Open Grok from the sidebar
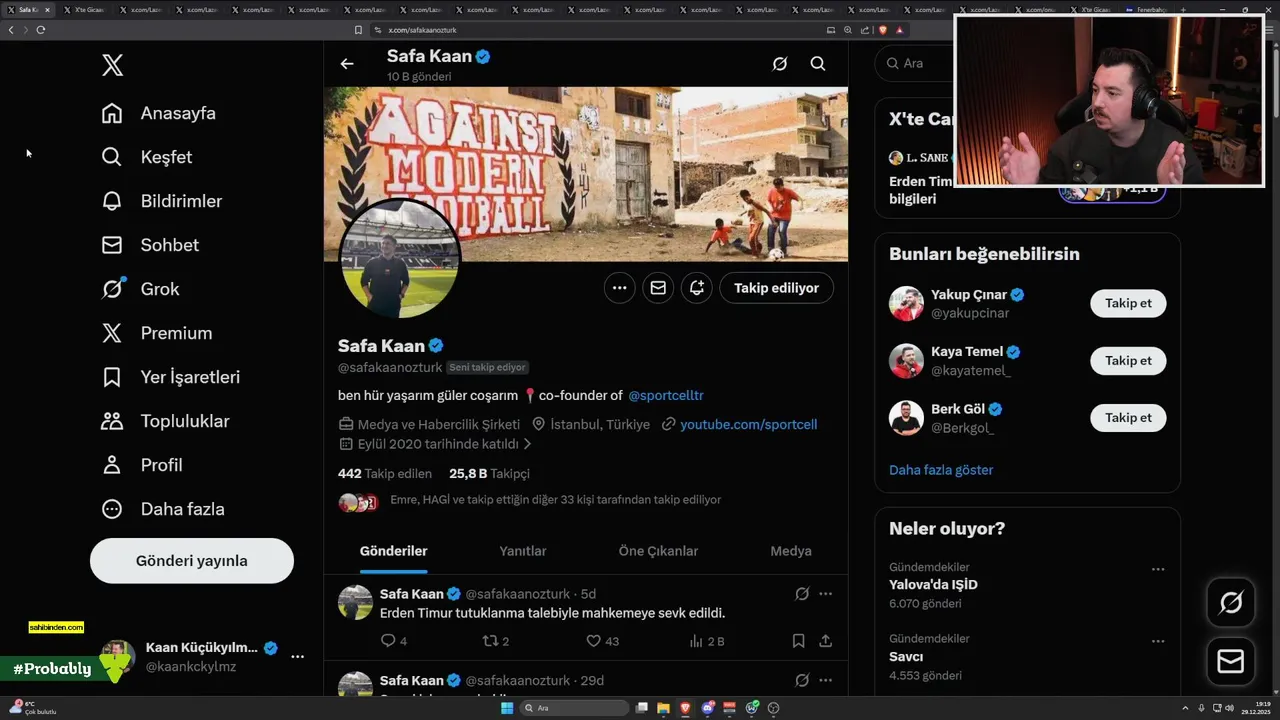 coord(141,289)
